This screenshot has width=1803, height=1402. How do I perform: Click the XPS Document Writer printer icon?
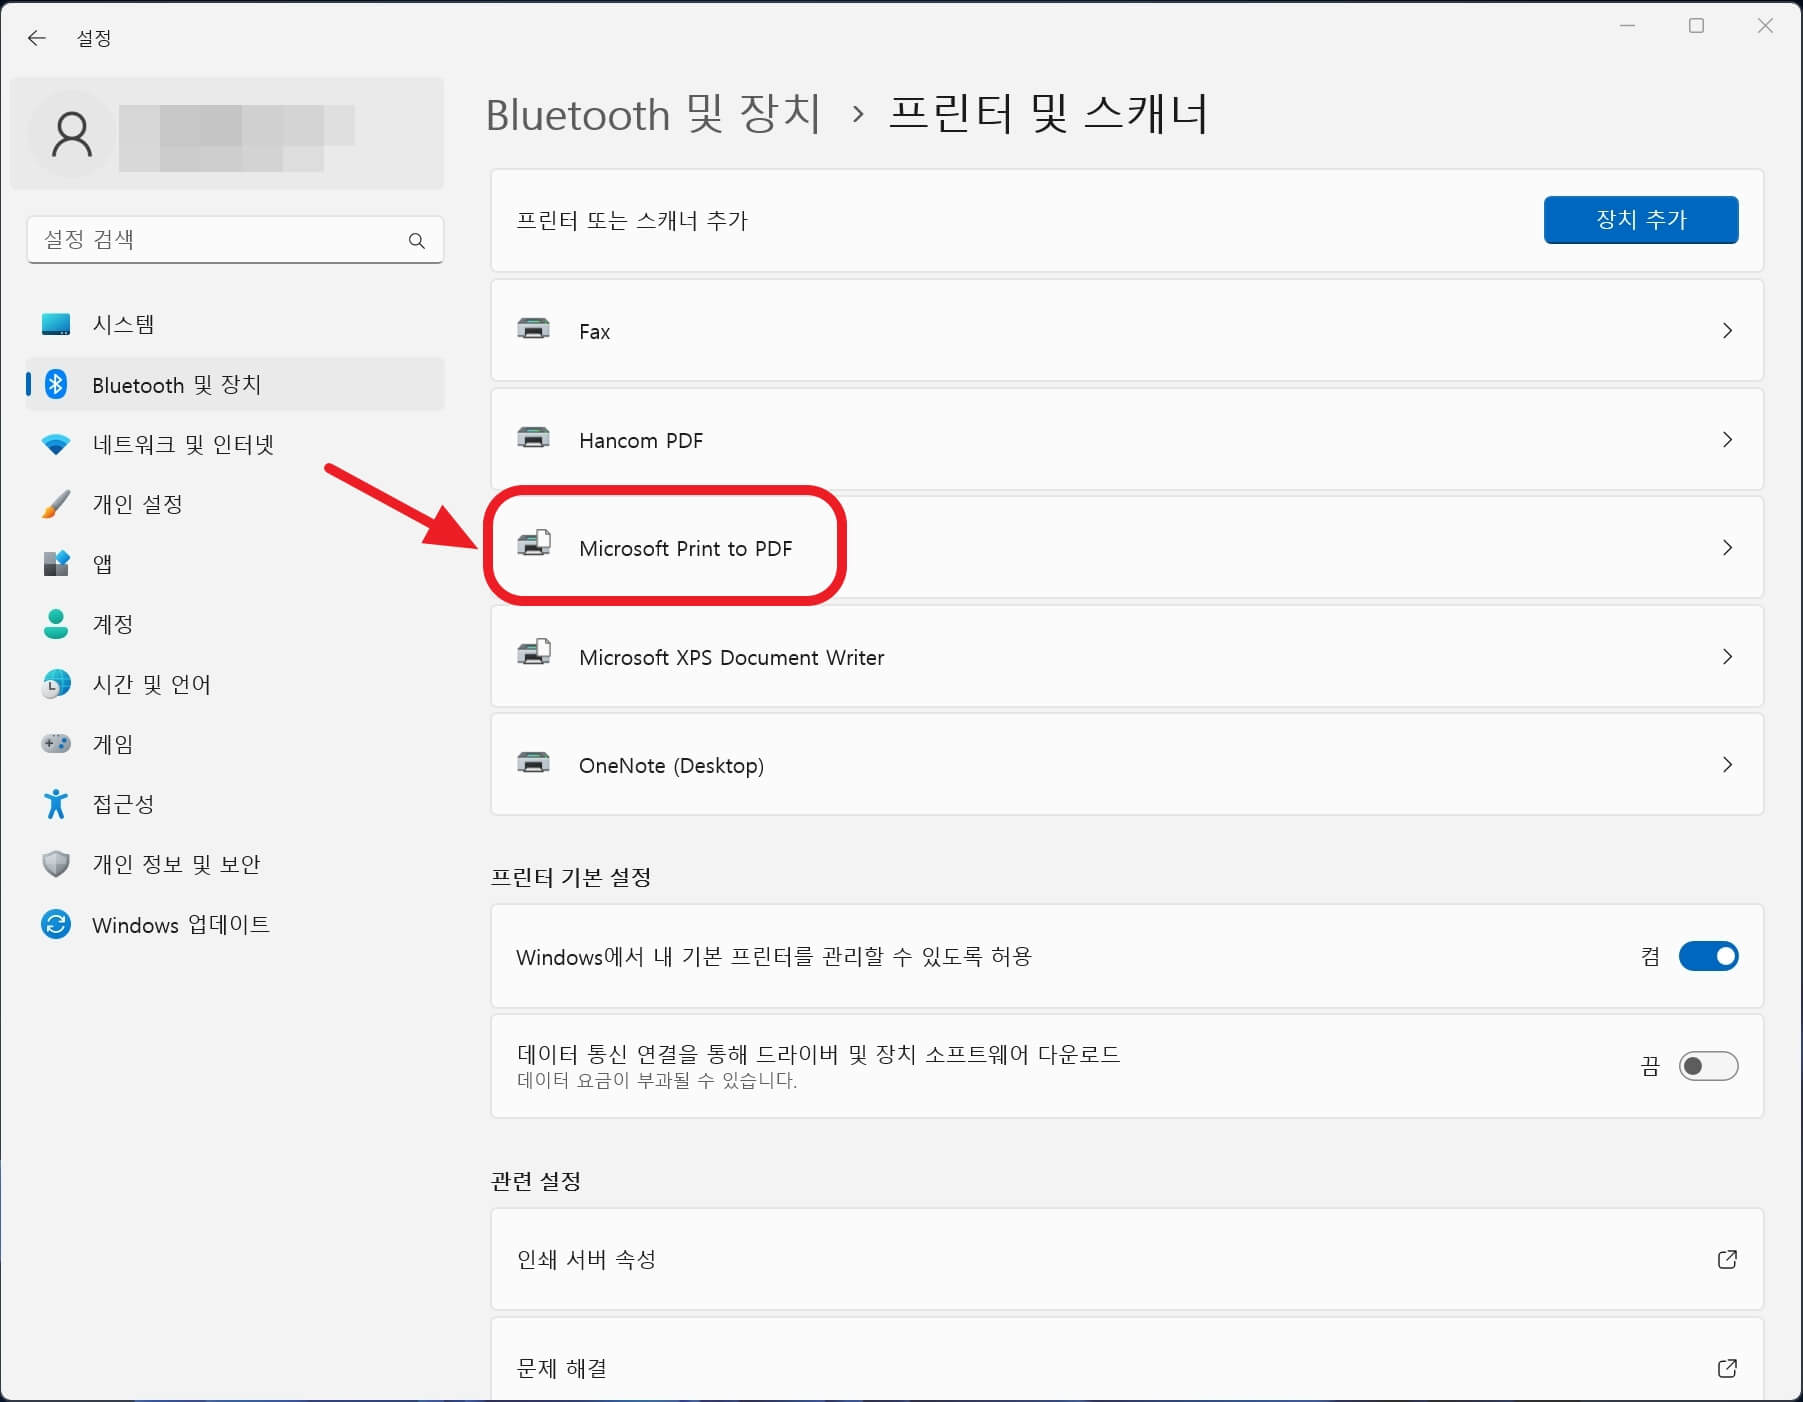(534, 652)
